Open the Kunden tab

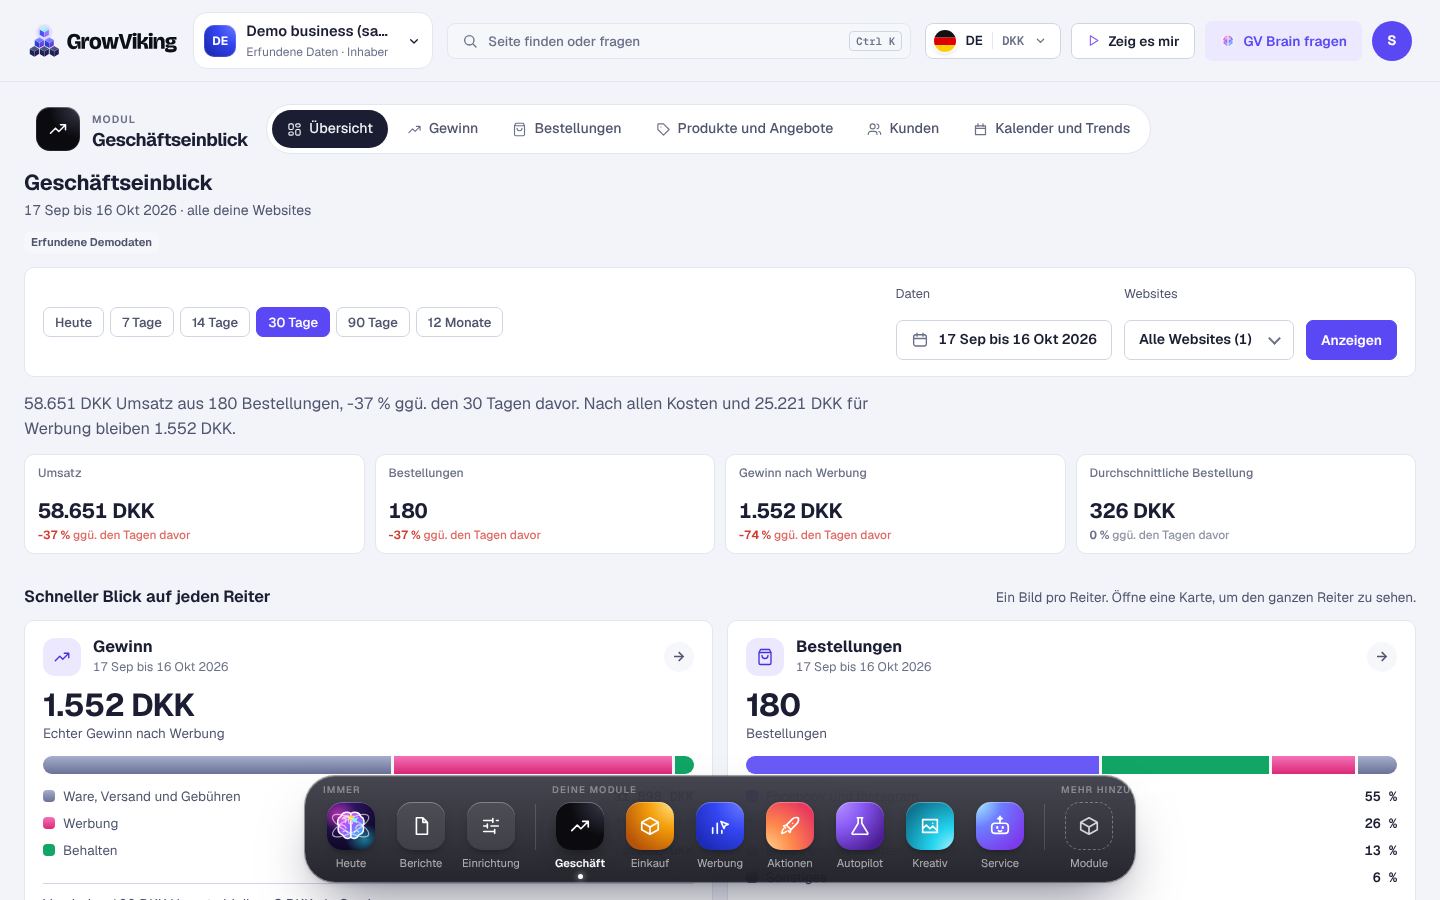(x=903, y=129)
